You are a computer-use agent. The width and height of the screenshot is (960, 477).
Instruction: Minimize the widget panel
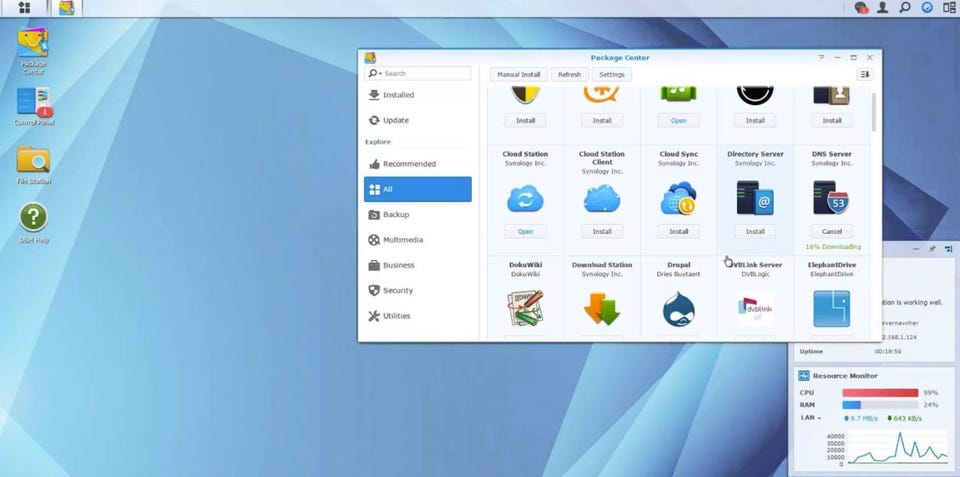click(917, 249)
